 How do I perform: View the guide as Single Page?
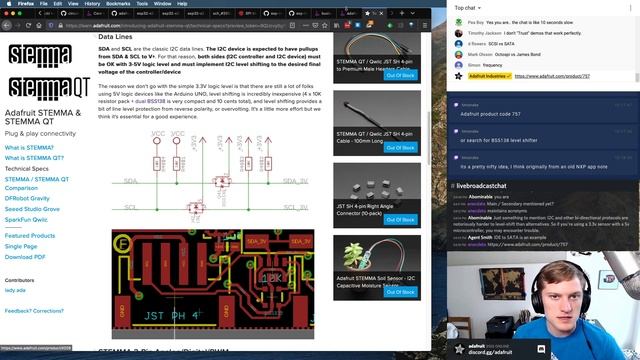[21, 246]
